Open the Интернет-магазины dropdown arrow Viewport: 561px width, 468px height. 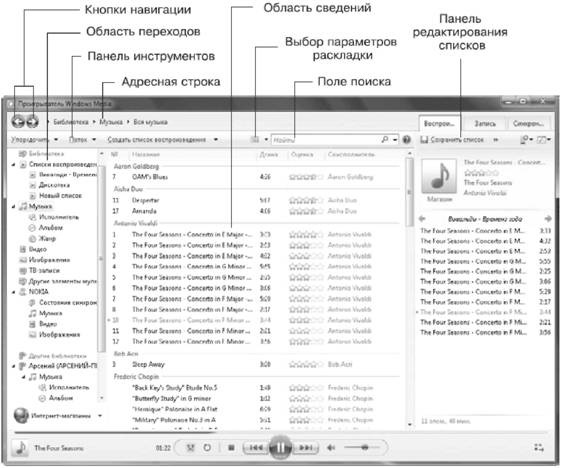(x=100, y=415)
